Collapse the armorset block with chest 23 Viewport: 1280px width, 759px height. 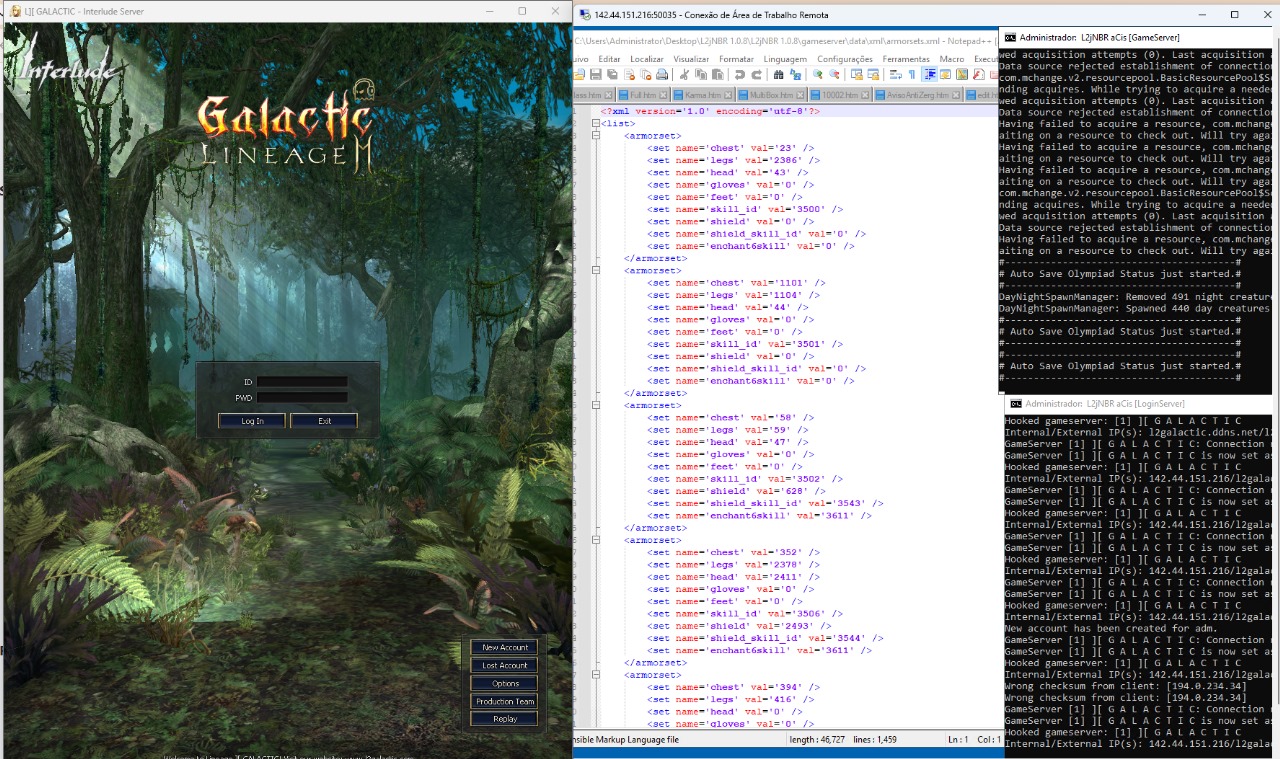(x=596, y=135)
